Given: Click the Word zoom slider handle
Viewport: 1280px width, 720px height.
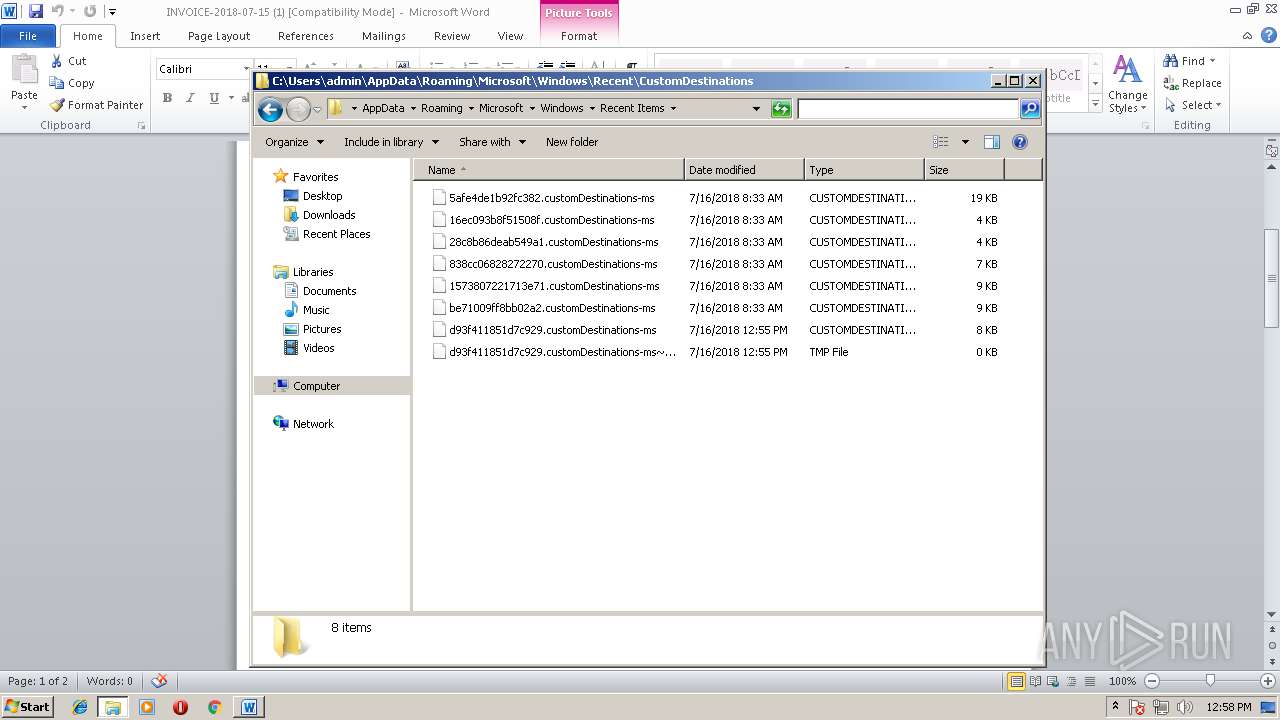Looking at the screenshot, I should pyautogui.click(x=1210, y=681).
